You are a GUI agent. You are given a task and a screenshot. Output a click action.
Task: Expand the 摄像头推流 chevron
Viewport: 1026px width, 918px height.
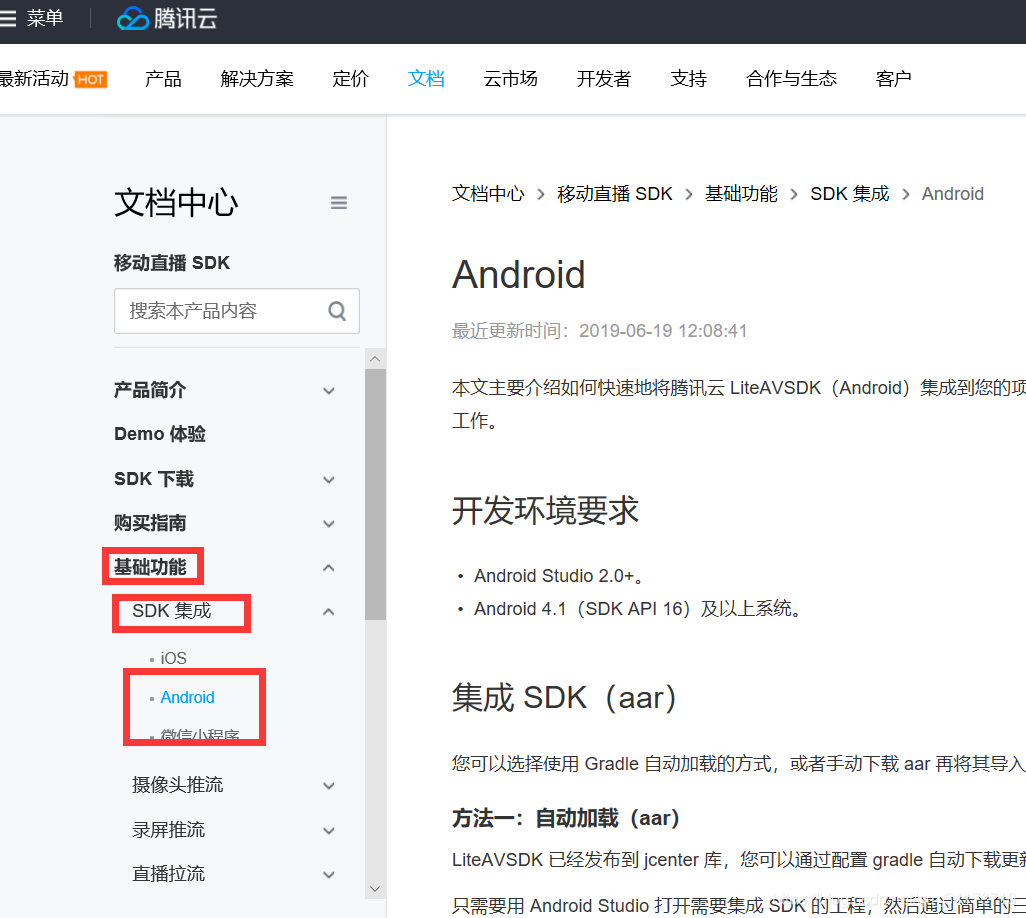(329, 786)
